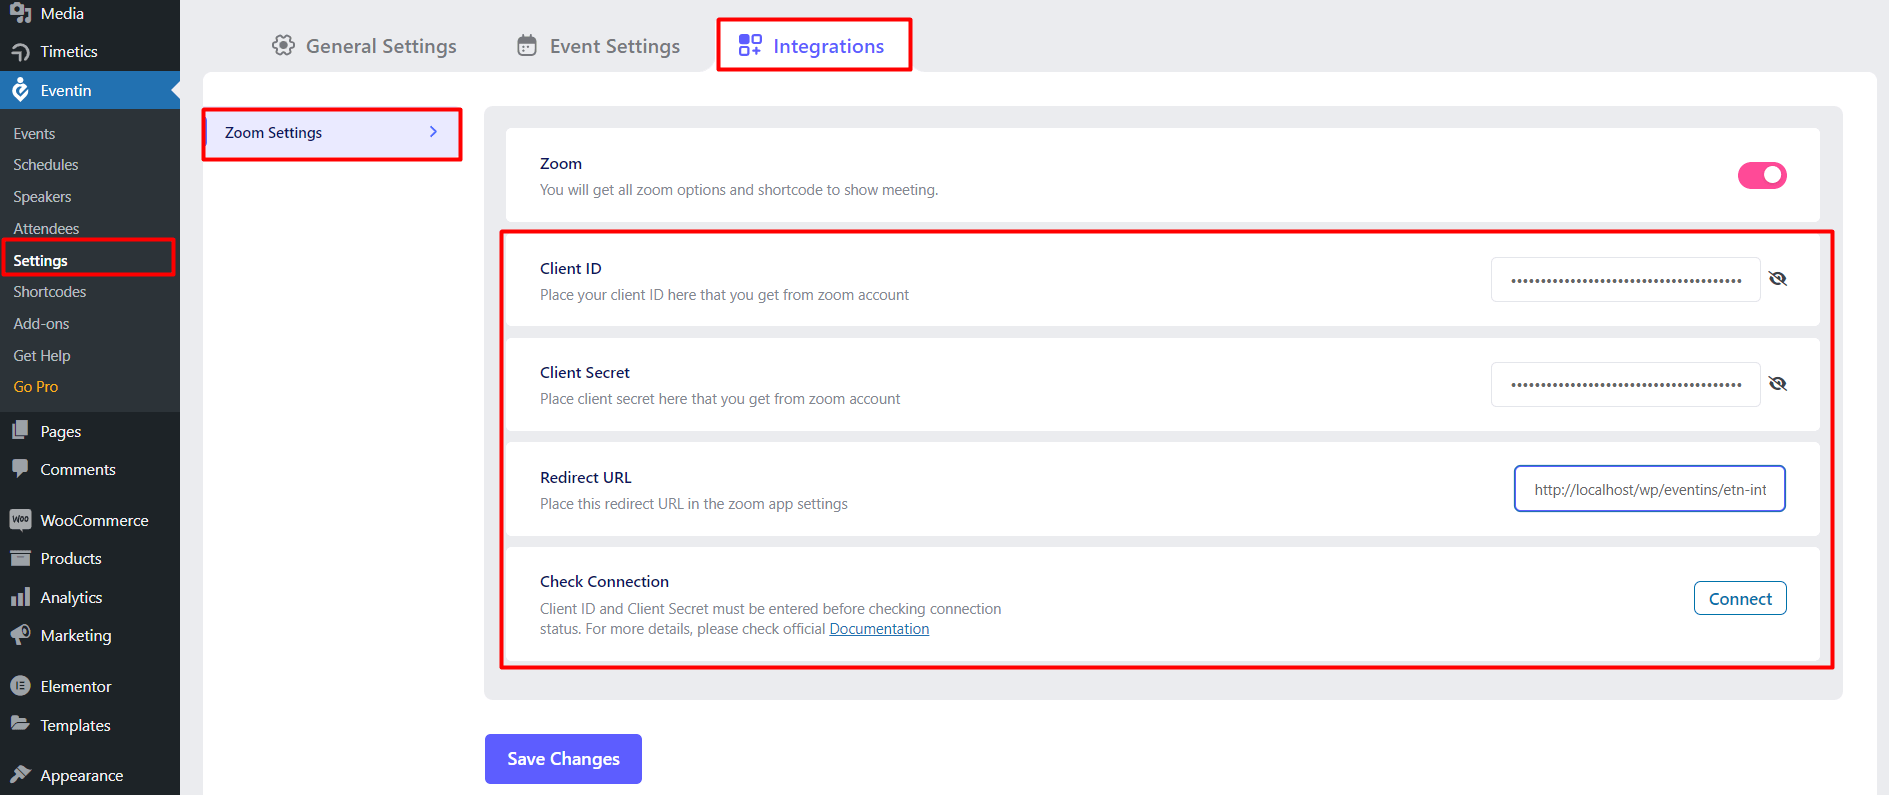Reveal the hidden Client ID value
The width and height of the screenshot is (1889, 795).
pos(1778,278)
